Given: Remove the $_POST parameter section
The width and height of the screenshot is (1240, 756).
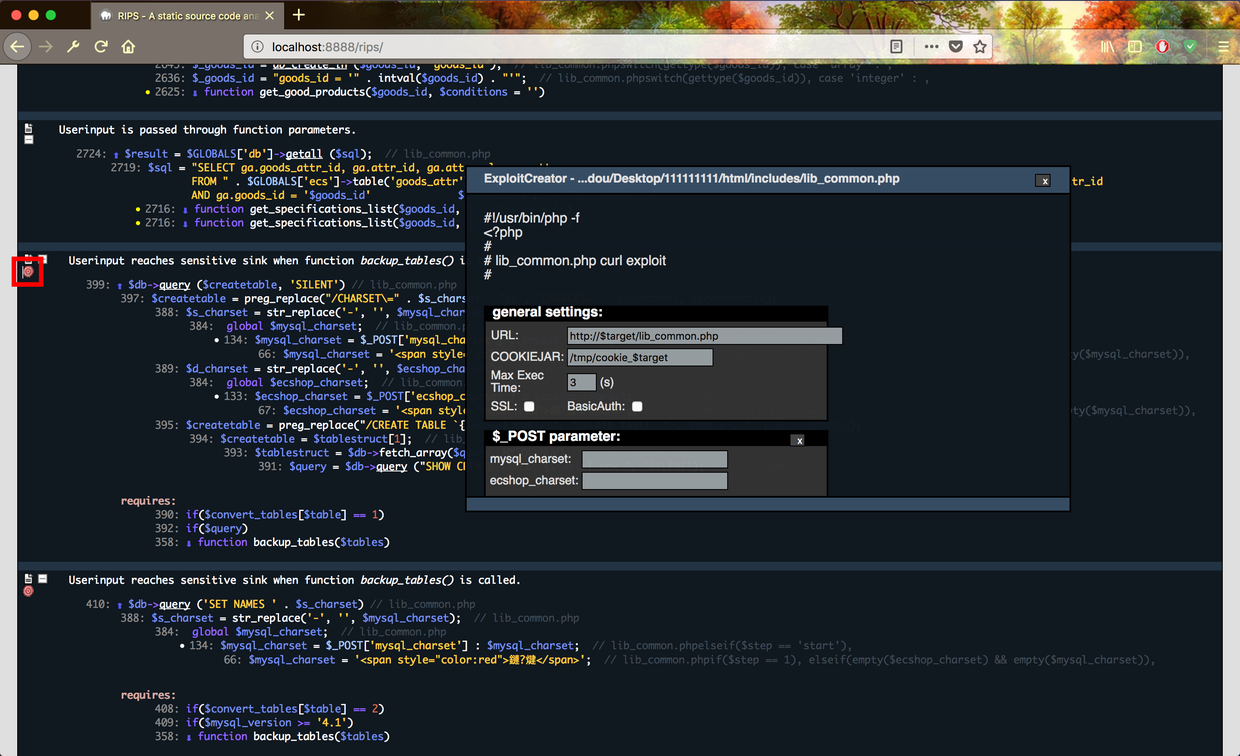Looking at the screenshot, I should point(799,440).
